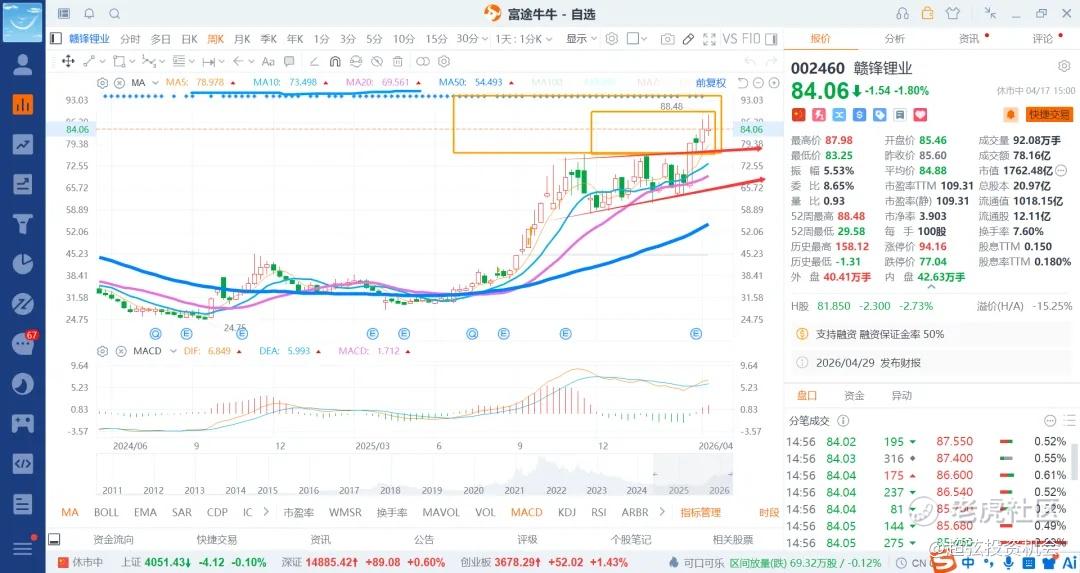Open the quotes bar-chart sidebar icon
The width and height of the screenshot is (1080, 573).
[x=23, y=104]
